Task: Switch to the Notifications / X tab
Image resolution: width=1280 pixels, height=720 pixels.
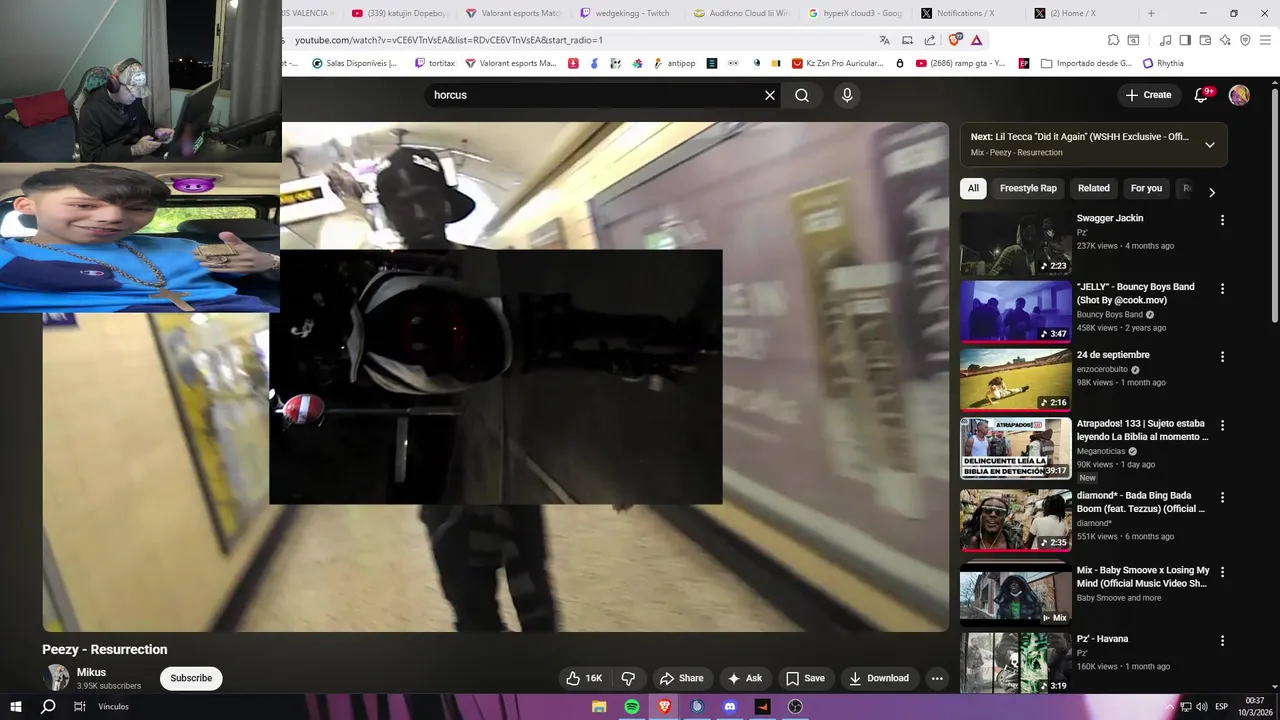Action: pyautogui.click(x=965, y=13)
